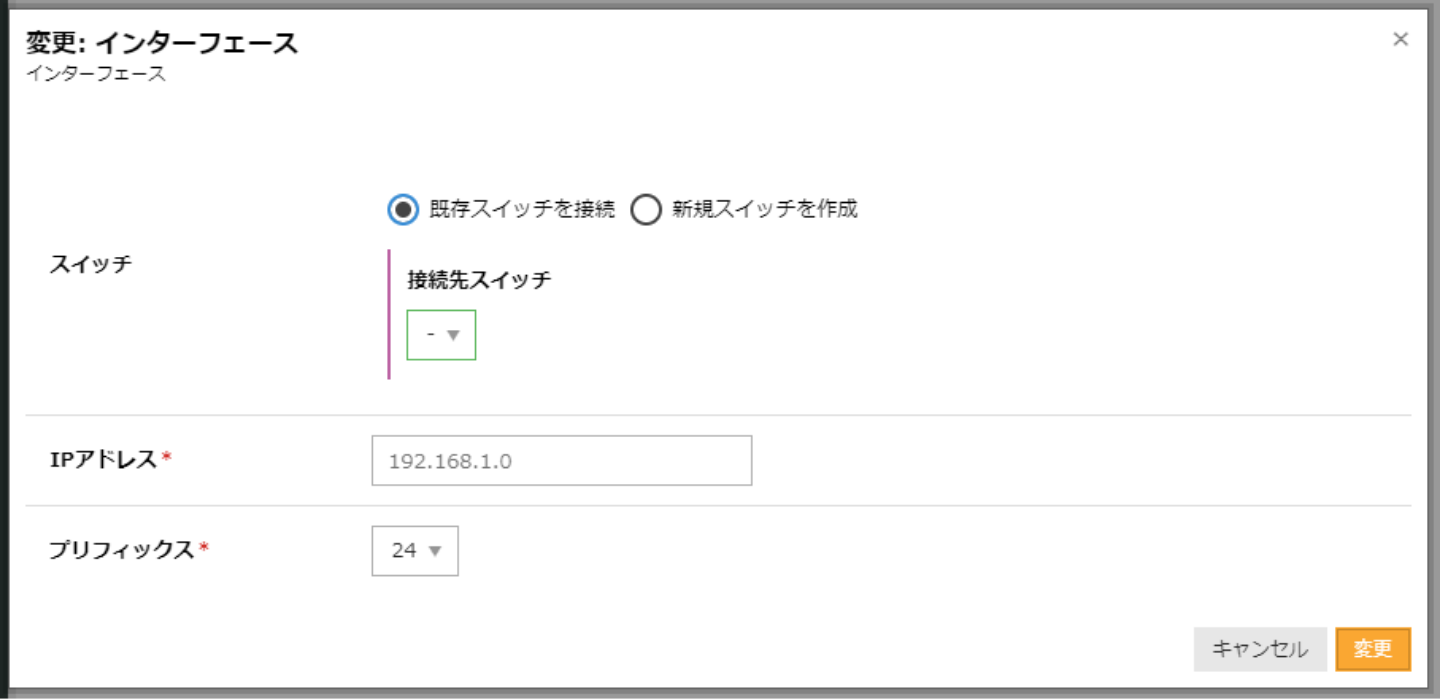Screen dimensions: 1440x699
Task: Select the 新規スイッチを作成 radio button
Action: pyautogui.click(x=646, y=210)
